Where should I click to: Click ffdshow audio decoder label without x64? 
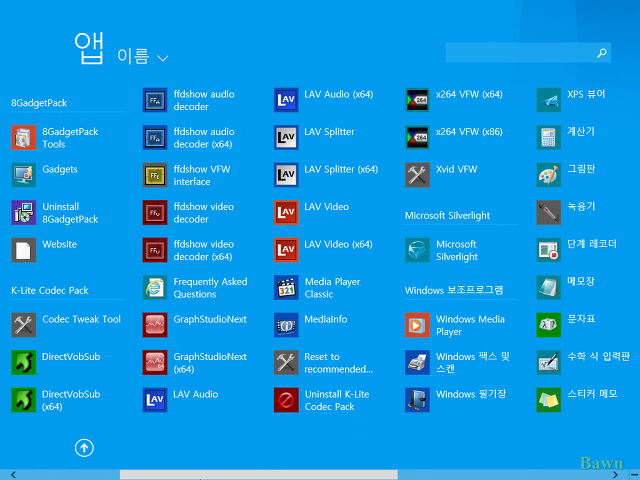[x=204, y=100]
